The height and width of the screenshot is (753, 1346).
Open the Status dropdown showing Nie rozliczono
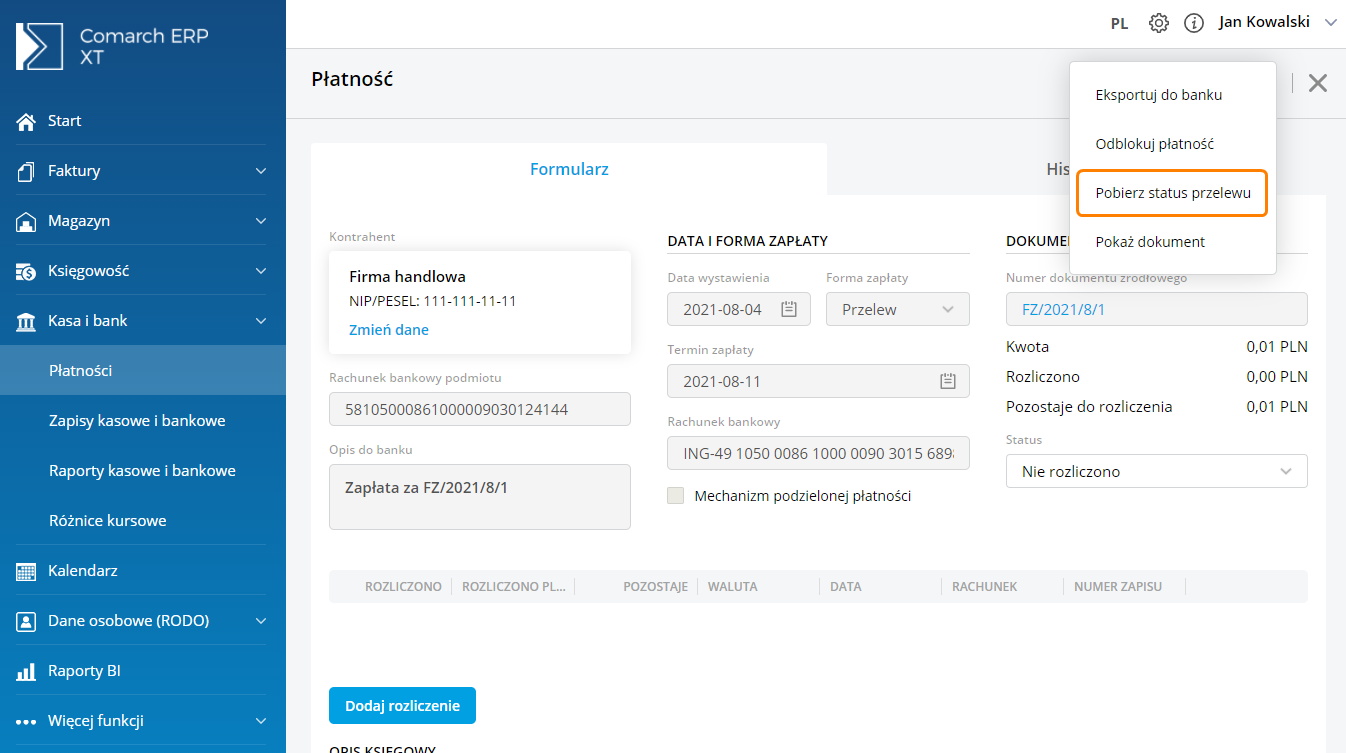point(1156,471)
